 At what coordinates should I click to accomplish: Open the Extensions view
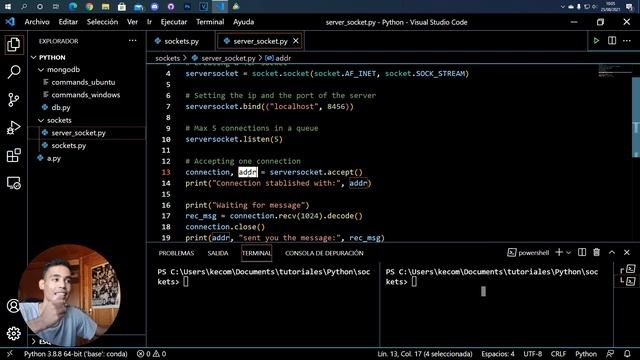click(13, 155)
